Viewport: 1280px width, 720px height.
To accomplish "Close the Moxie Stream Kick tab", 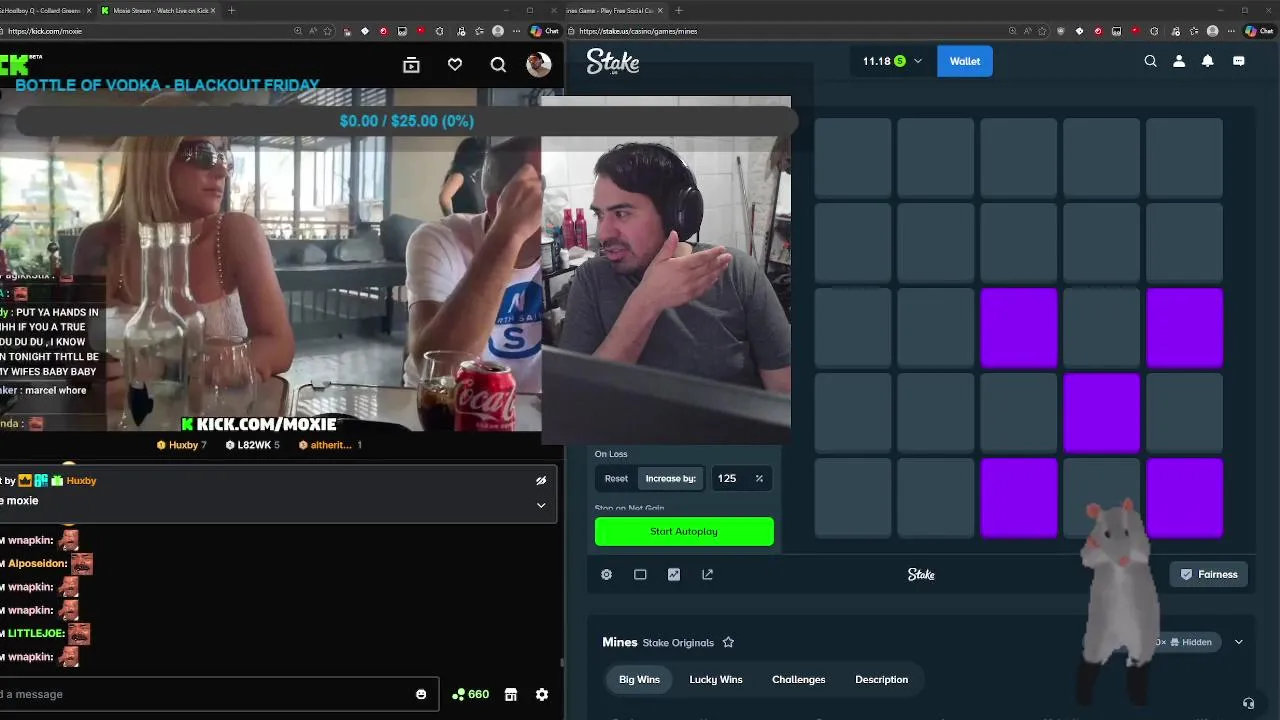I will 213,10.
